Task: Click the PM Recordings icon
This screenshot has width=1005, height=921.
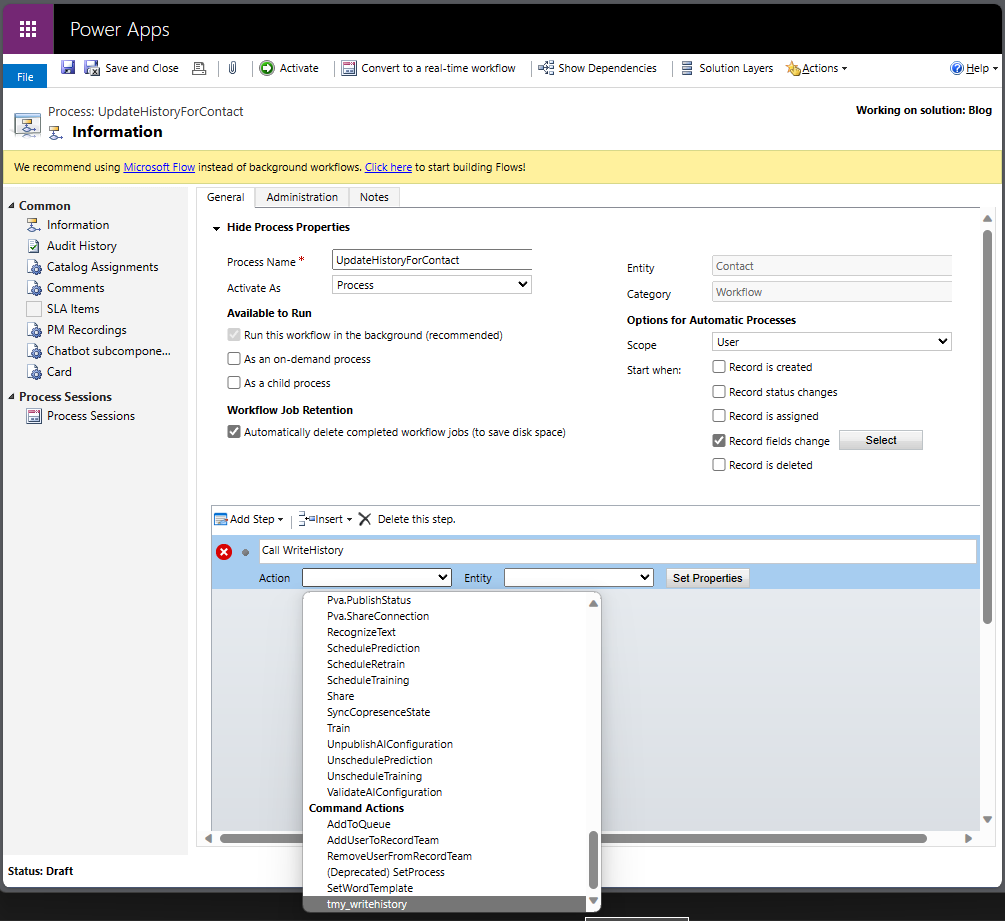Action: [x=34, y=330]
